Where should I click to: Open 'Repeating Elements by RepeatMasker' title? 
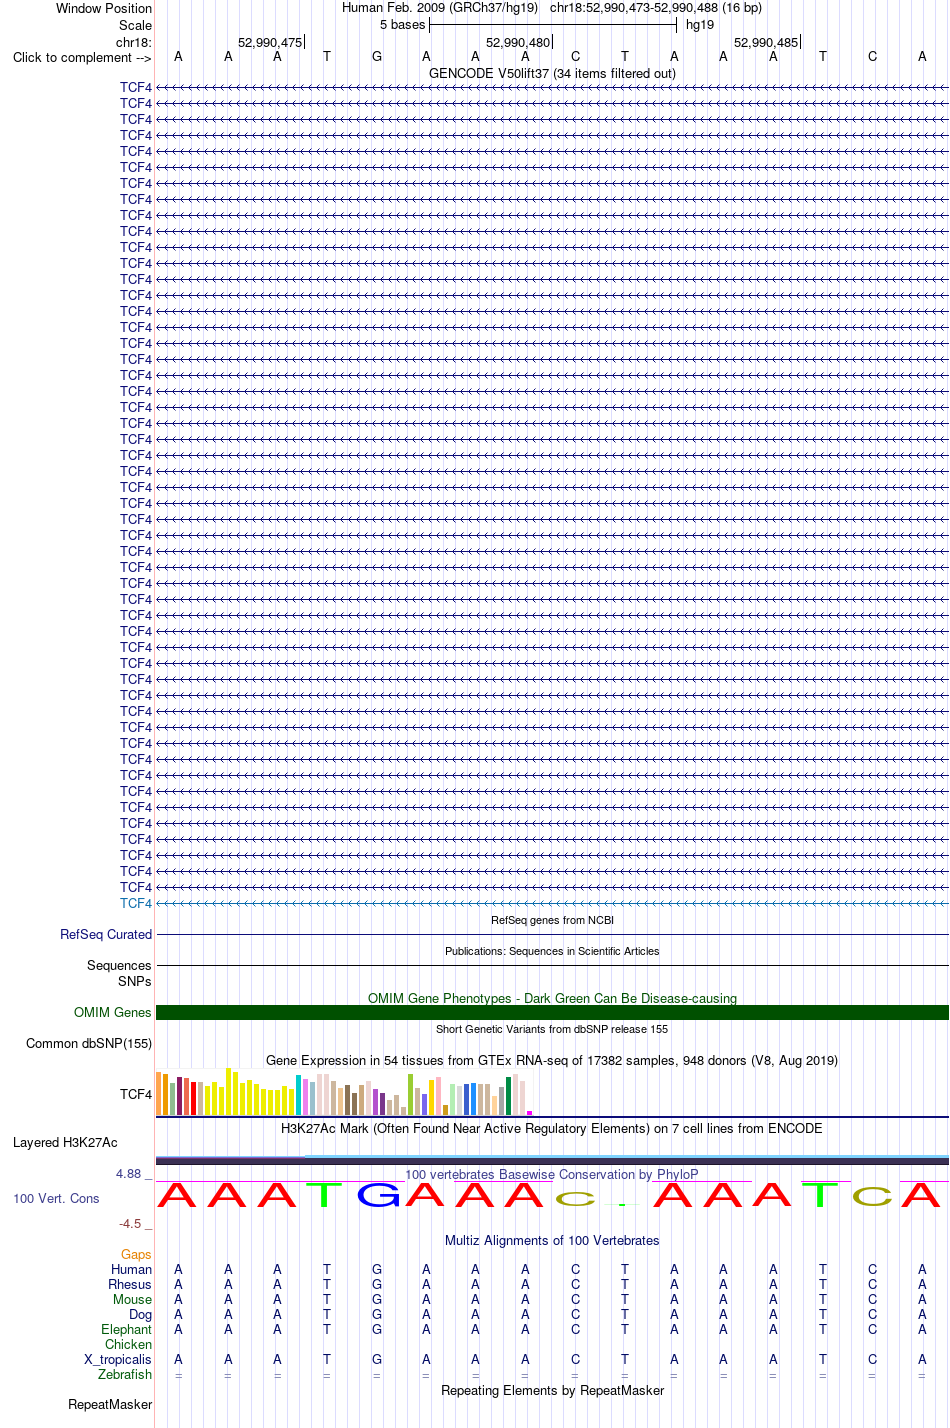coord(552,1390)
